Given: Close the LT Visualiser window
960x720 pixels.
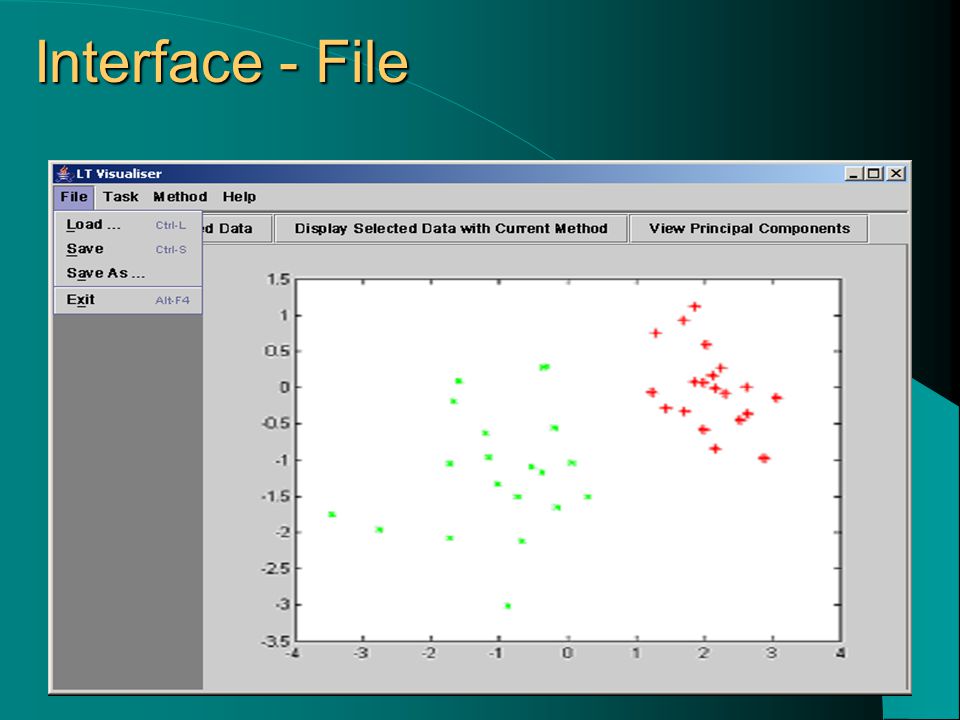Looking at the screenshot, I should point(896,174).
